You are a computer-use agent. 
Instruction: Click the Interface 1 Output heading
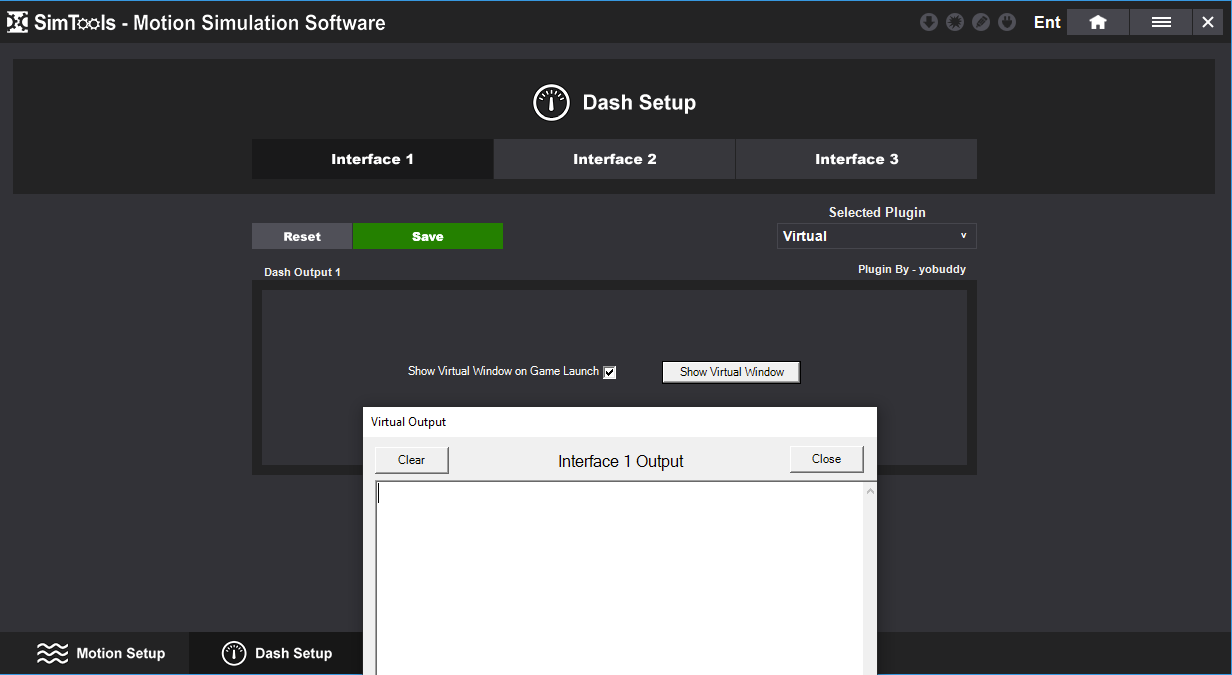621,461
